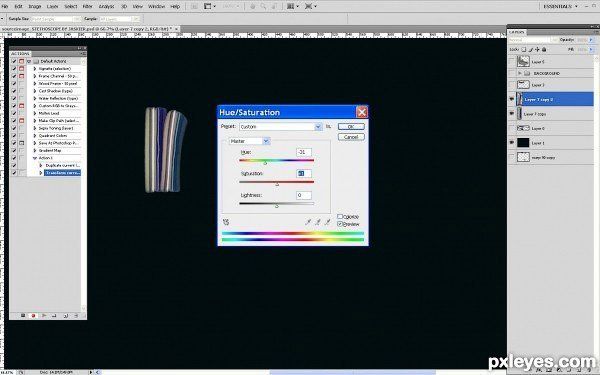Toggle checkmark for Vignette (selection) action

click(x=14, y=69)
